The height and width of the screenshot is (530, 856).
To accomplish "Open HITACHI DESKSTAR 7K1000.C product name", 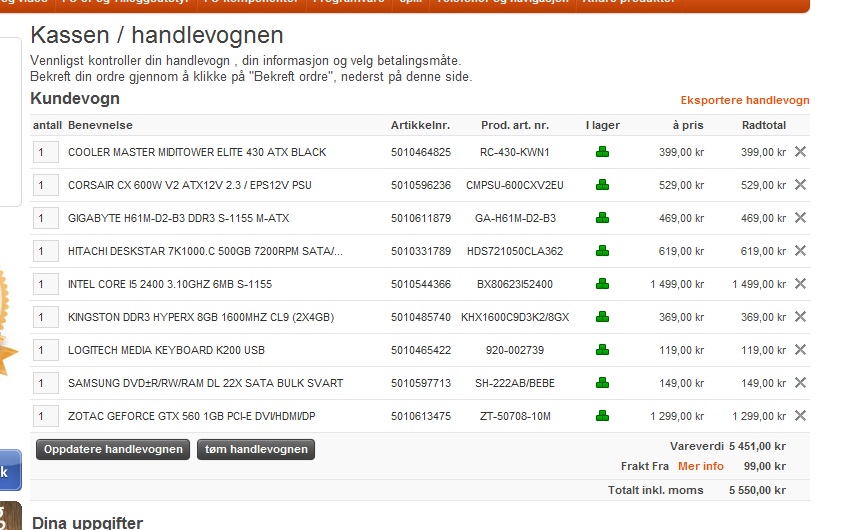I will click(205, 251).
